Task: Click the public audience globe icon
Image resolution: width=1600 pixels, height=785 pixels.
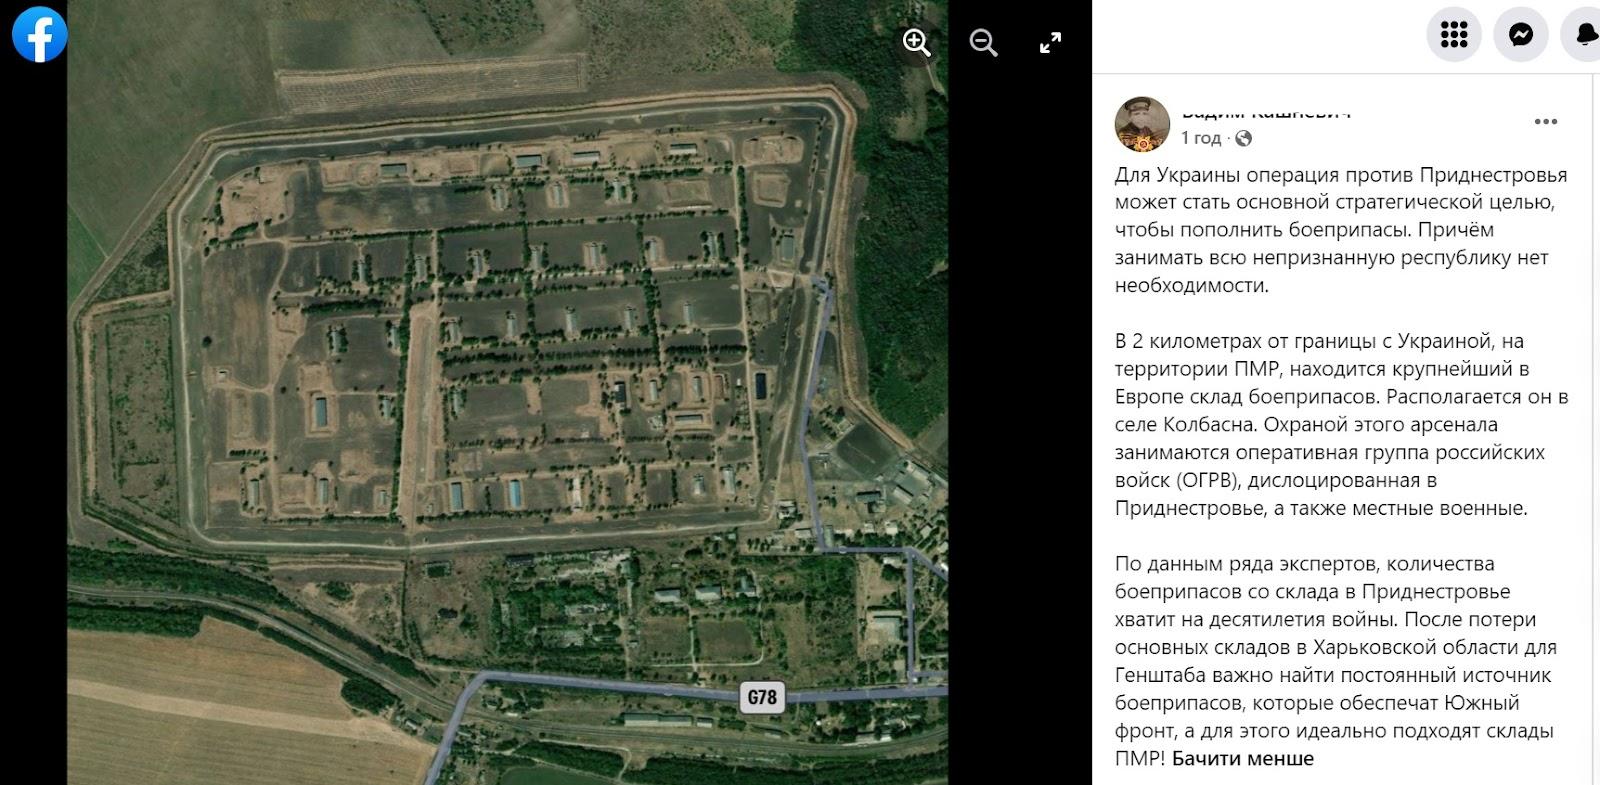Action: (1243, 138)
